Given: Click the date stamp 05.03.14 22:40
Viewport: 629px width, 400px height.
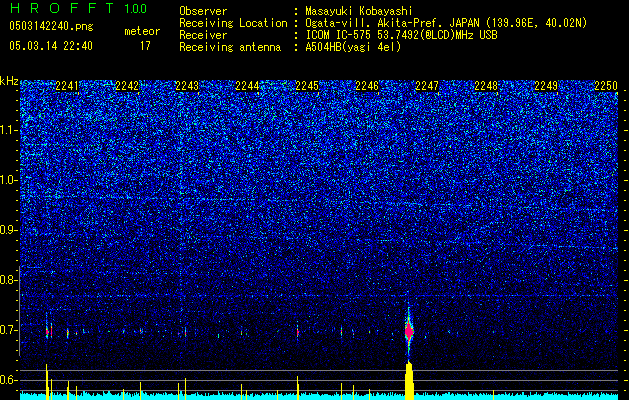Looking at the screenshot, I should point(51,46).
